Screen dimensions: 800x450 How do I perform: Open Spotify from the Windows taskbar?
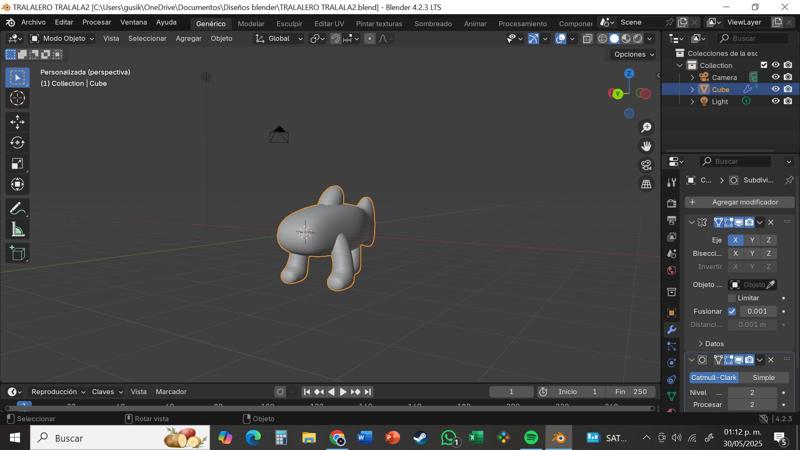[531, 438]
